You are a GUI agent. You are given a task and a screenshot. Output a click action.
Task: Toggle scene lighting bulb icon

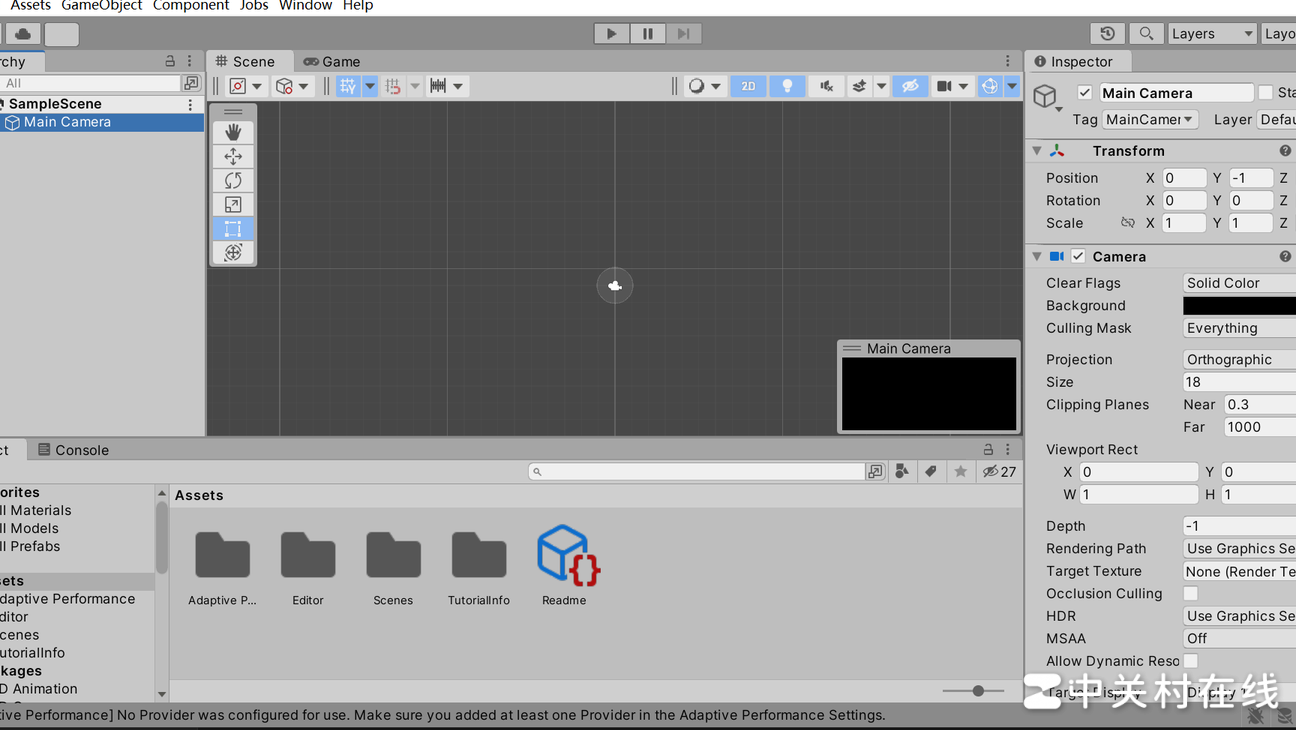(787, 86)
